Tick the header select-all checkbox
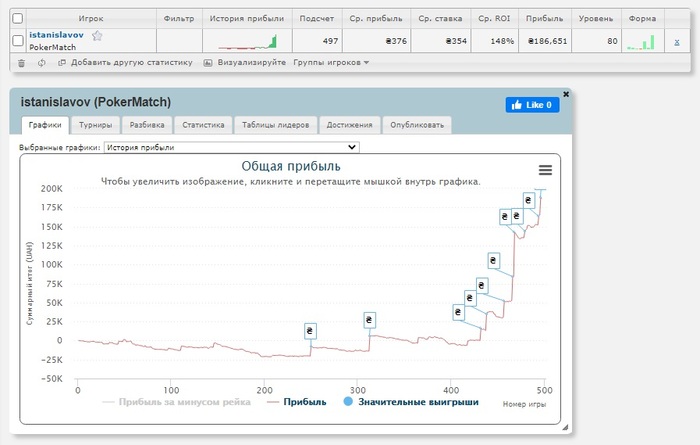 [17, 18]
